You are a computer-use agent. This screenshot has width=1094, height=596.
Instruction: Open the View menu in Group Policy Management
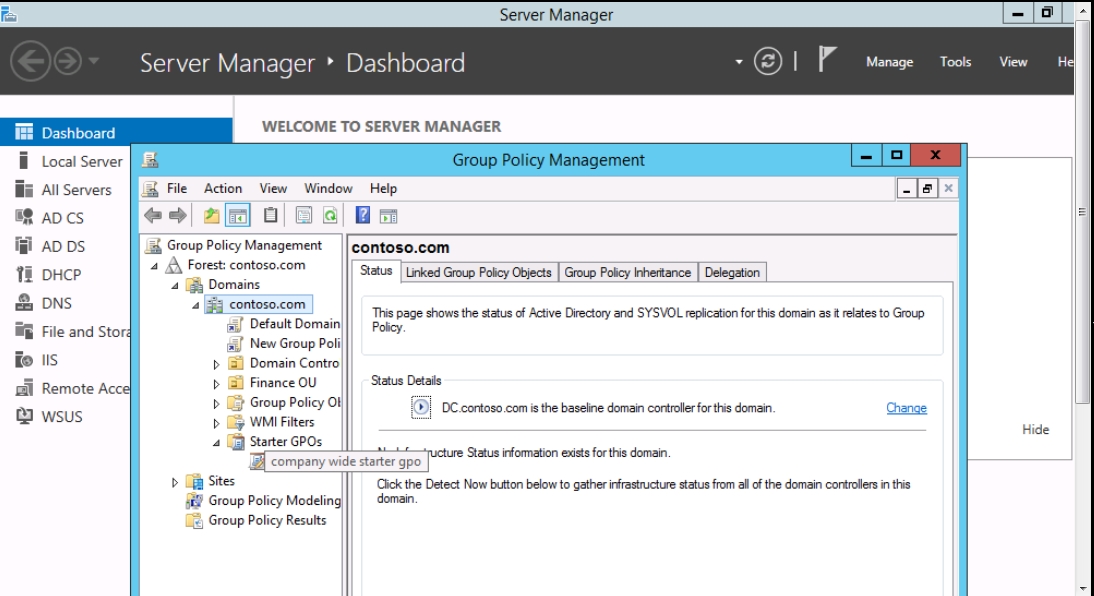(273, 188)
